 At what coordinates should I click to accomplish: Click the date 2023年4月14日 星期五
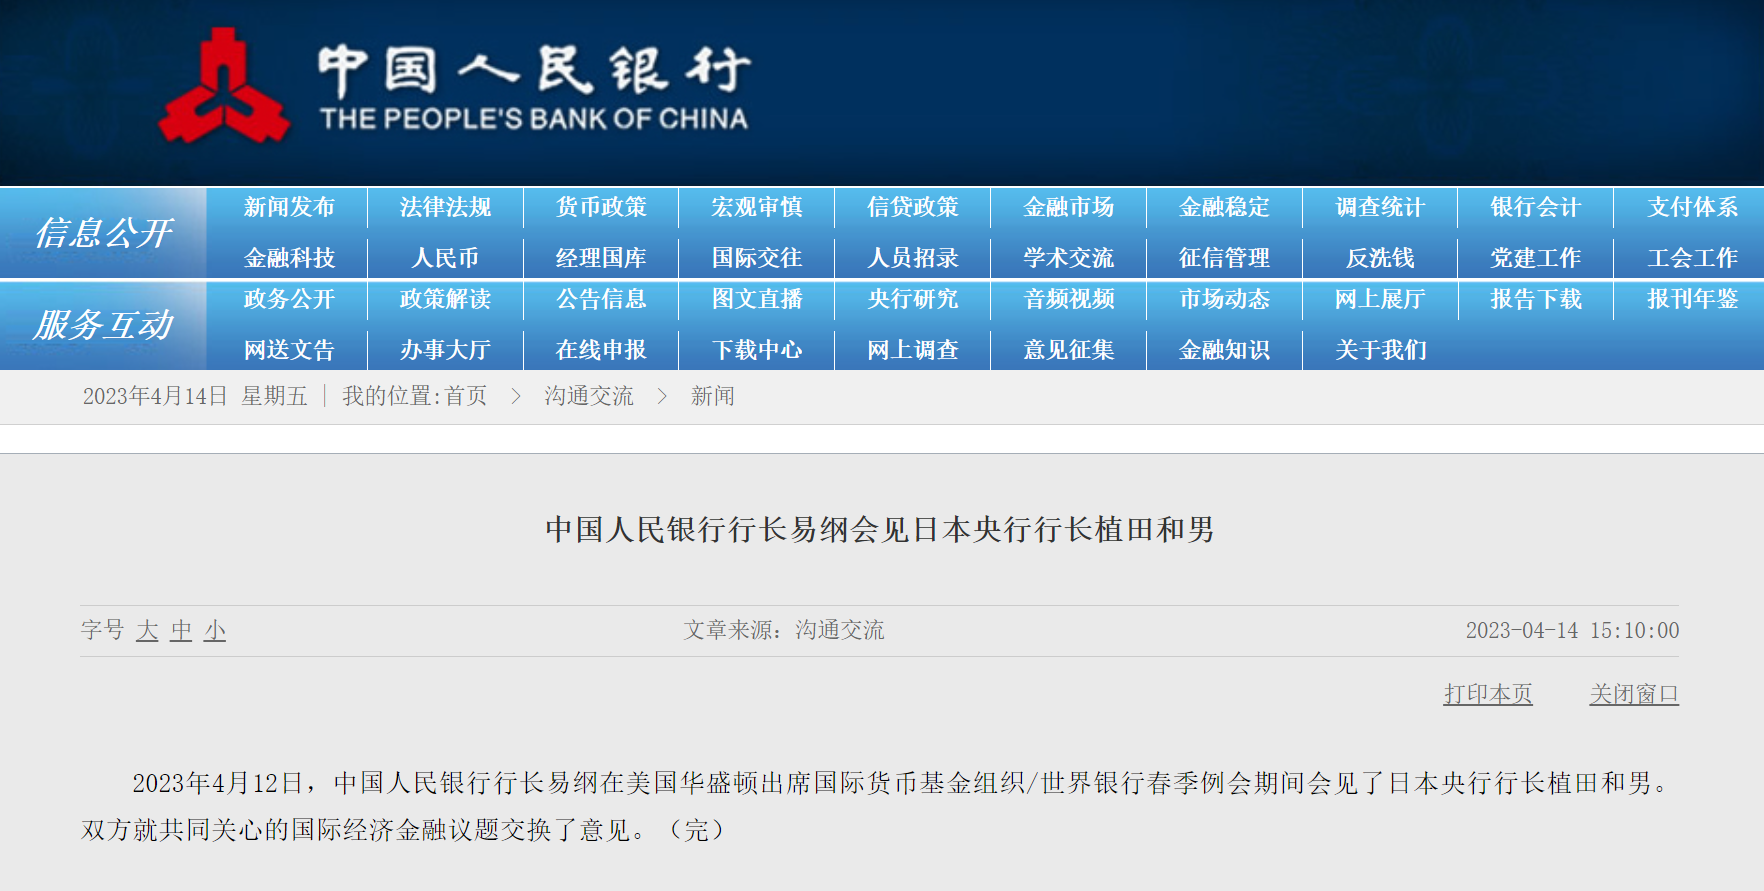coord(195,396)
